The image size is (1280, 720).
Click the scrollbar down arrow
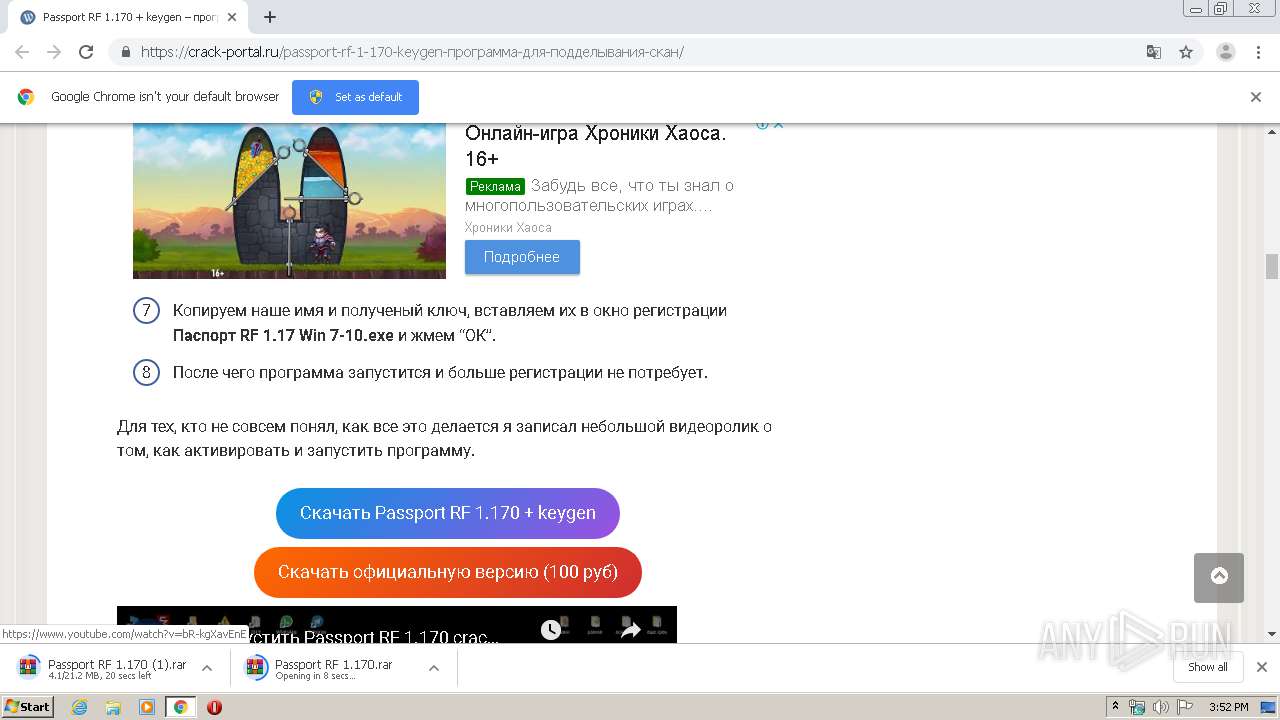[x=1272, y=633]
